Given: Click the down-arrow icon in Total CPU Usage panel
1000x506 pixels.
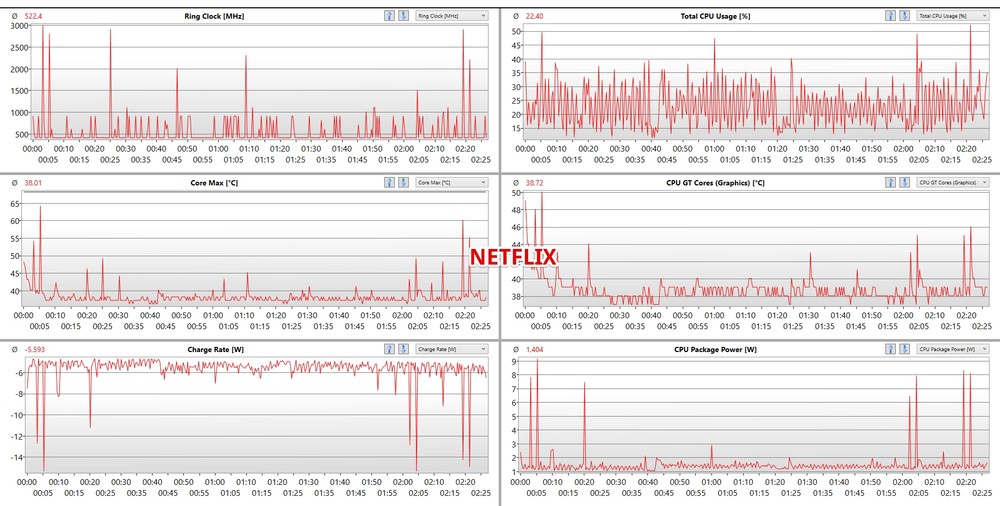Looking at the screenshot, I should [905, 16].
